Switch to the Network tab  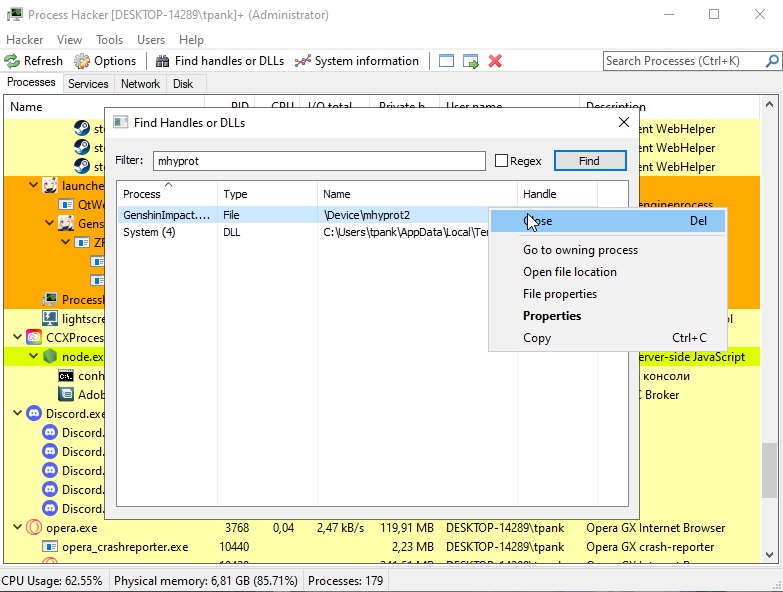click(x=140, y=84)
